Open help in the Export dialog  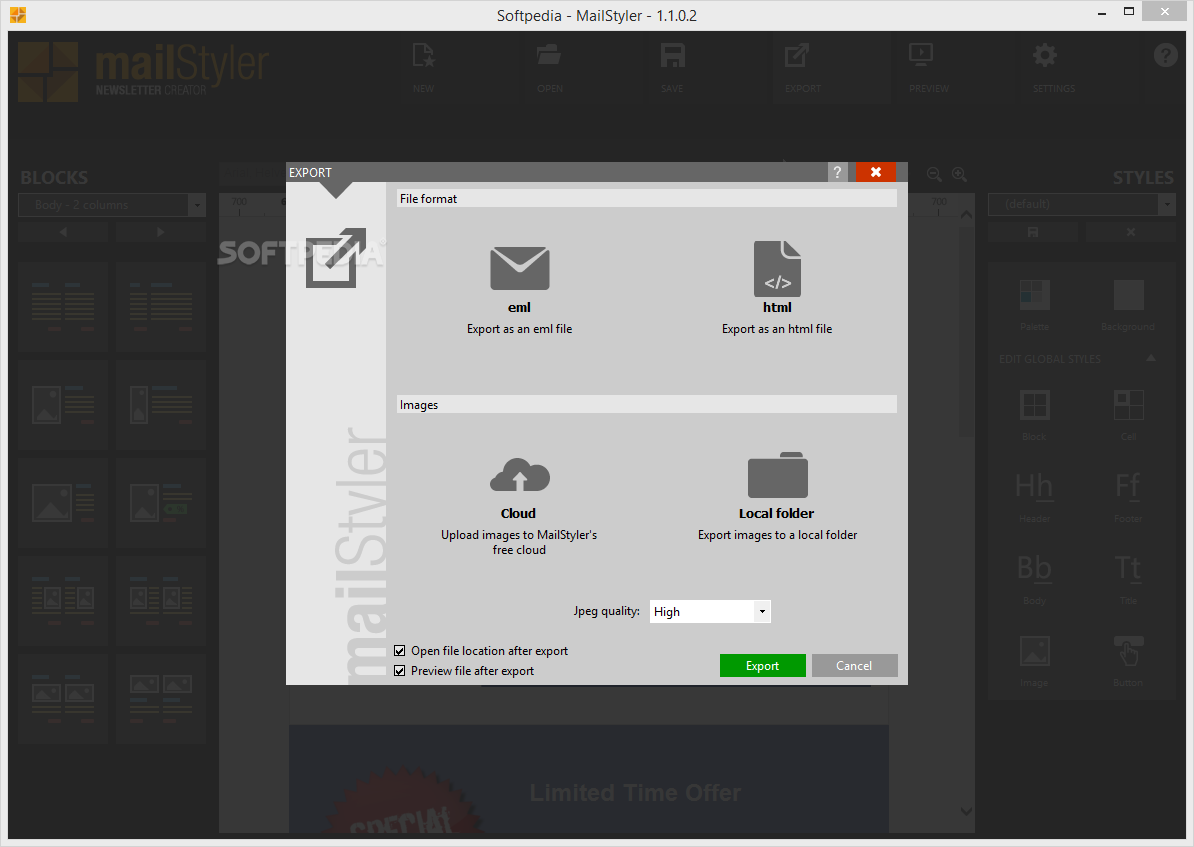[x=837, y=172]
